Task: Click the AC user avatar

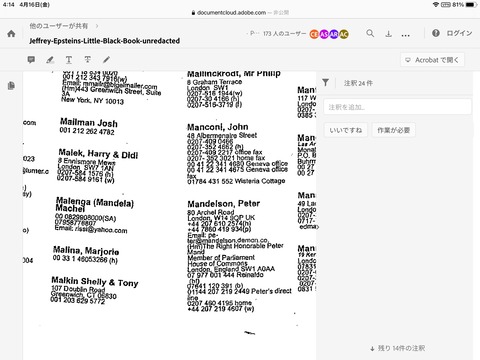Action: [344, 34]
